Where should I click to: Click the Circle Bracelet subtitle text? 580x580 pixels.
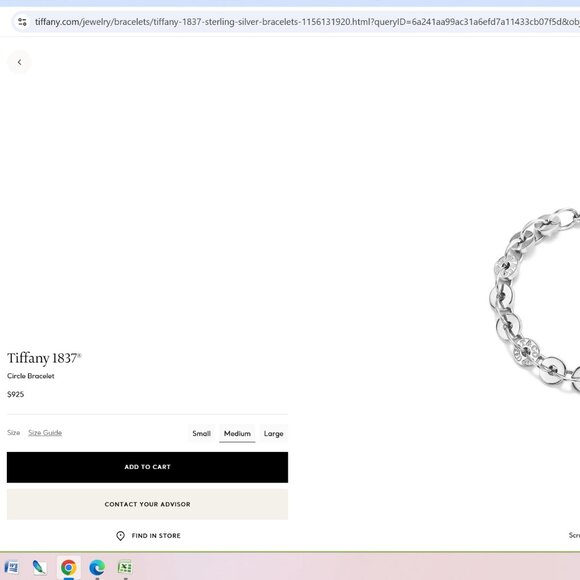coord(31,376)
